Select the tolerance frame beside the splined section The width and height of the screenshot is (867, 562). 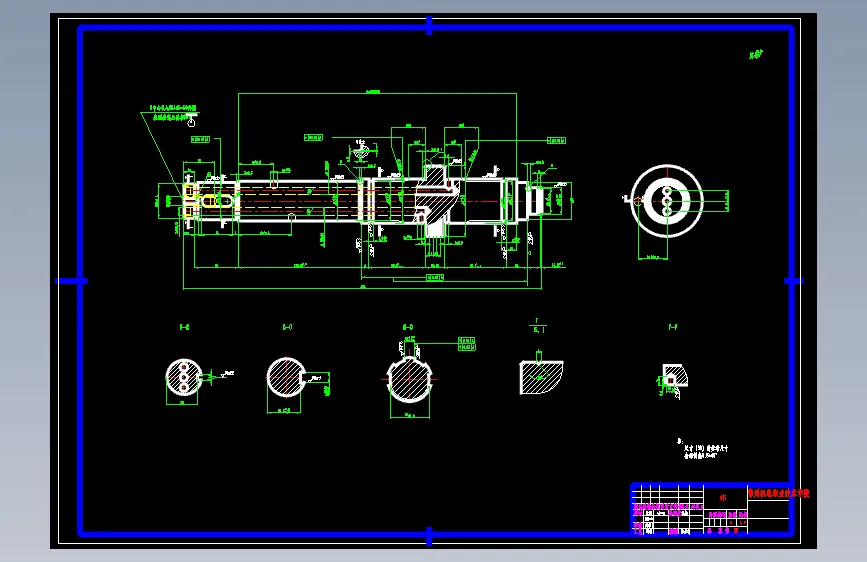pos(467,344)
